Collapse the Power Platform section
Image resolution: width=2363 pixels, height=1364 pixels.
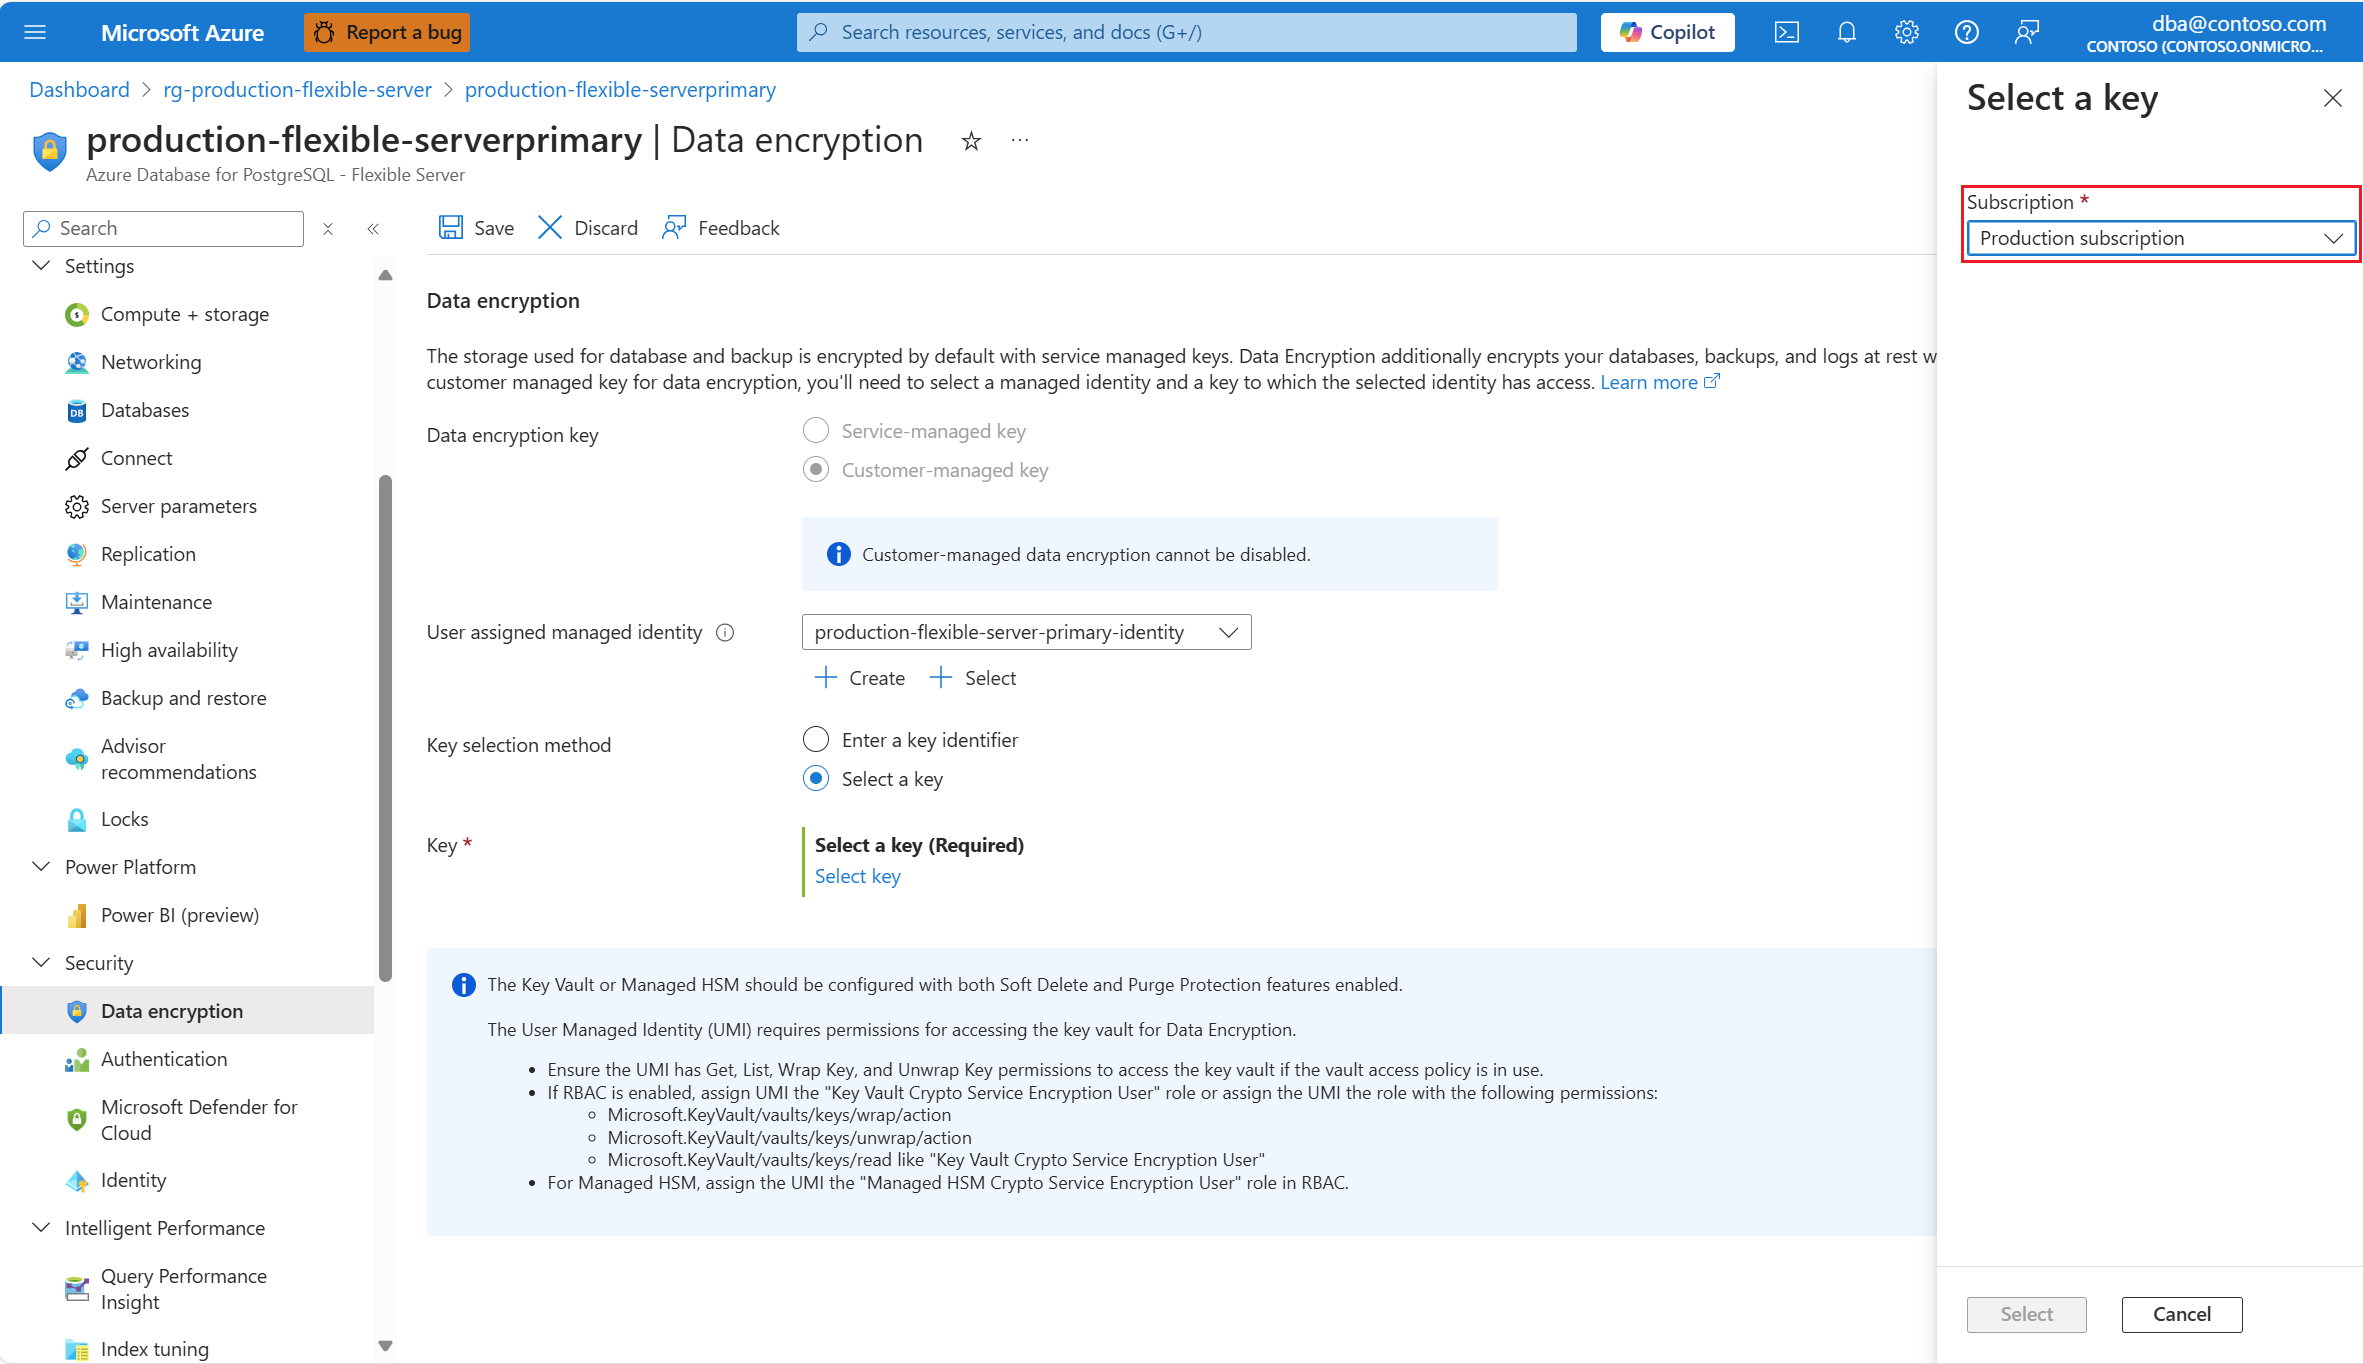point(41,867)
